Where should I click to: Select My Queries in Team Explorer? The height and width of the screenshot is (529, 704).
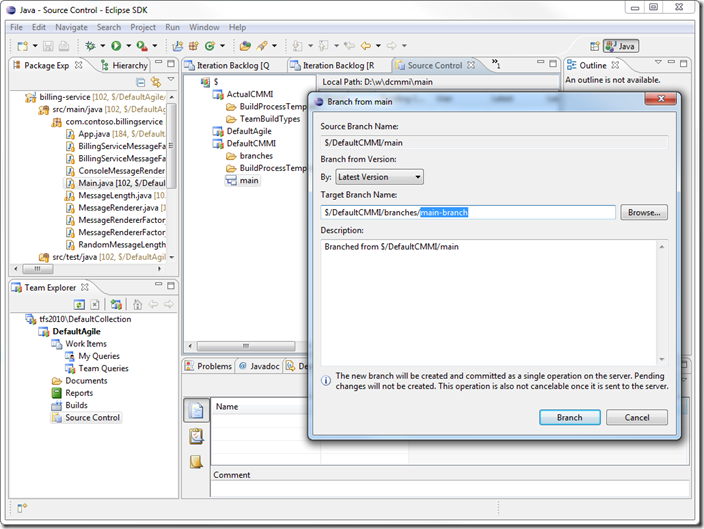pos(92,356)
